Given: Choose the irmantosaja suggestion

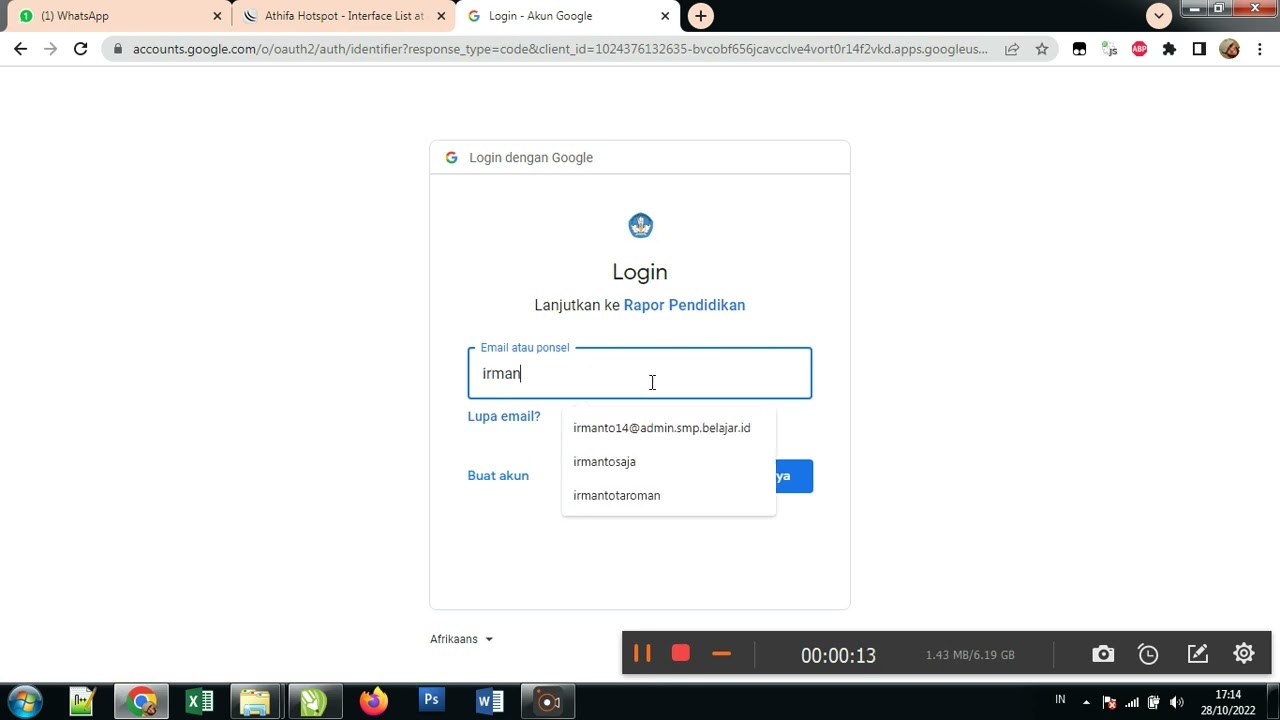Looking at the screenshot, I should coord(668,462).
